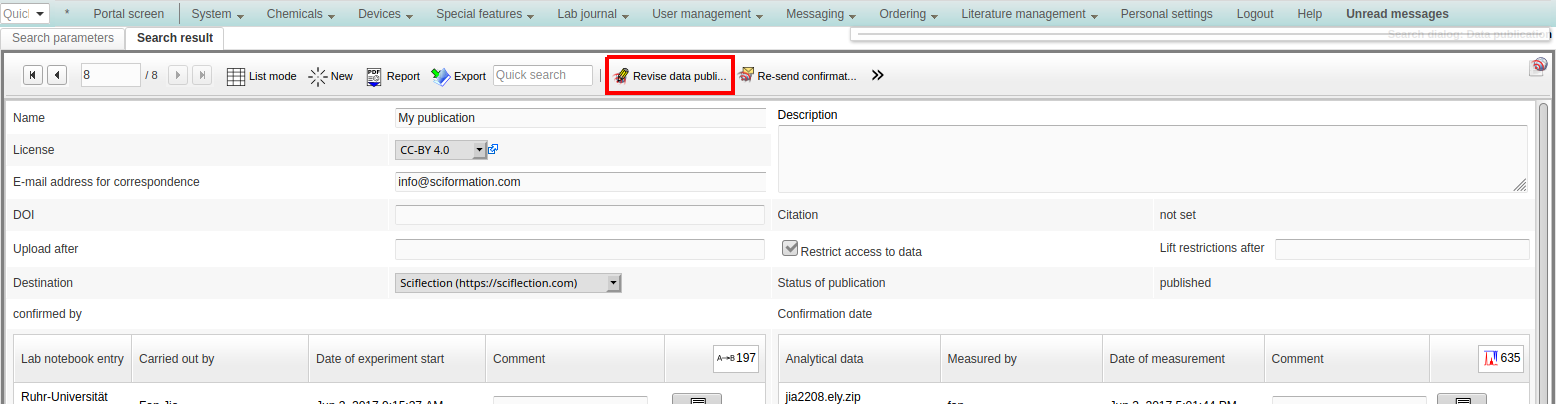The image size is (1556, 404).
Task: Toggle Restrict access to data checkbox
Action: click(x=790, y=249)
